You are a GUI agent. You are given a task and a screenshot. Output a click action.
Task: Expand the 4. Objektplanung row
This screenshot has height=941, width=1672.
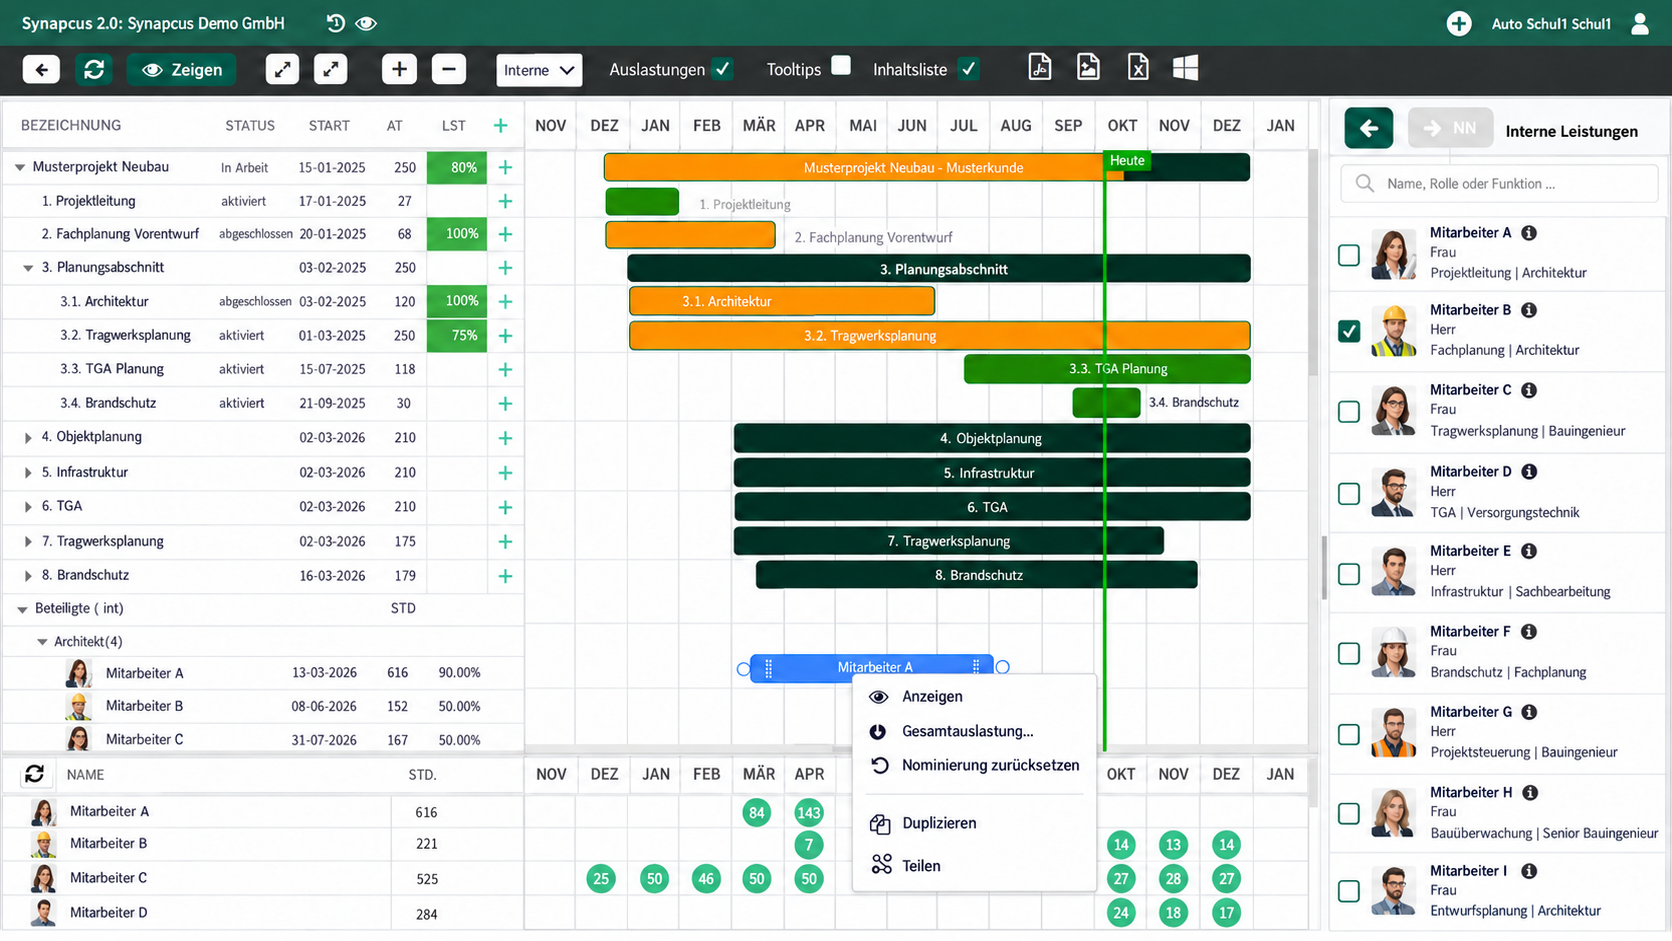coord(28,437)
